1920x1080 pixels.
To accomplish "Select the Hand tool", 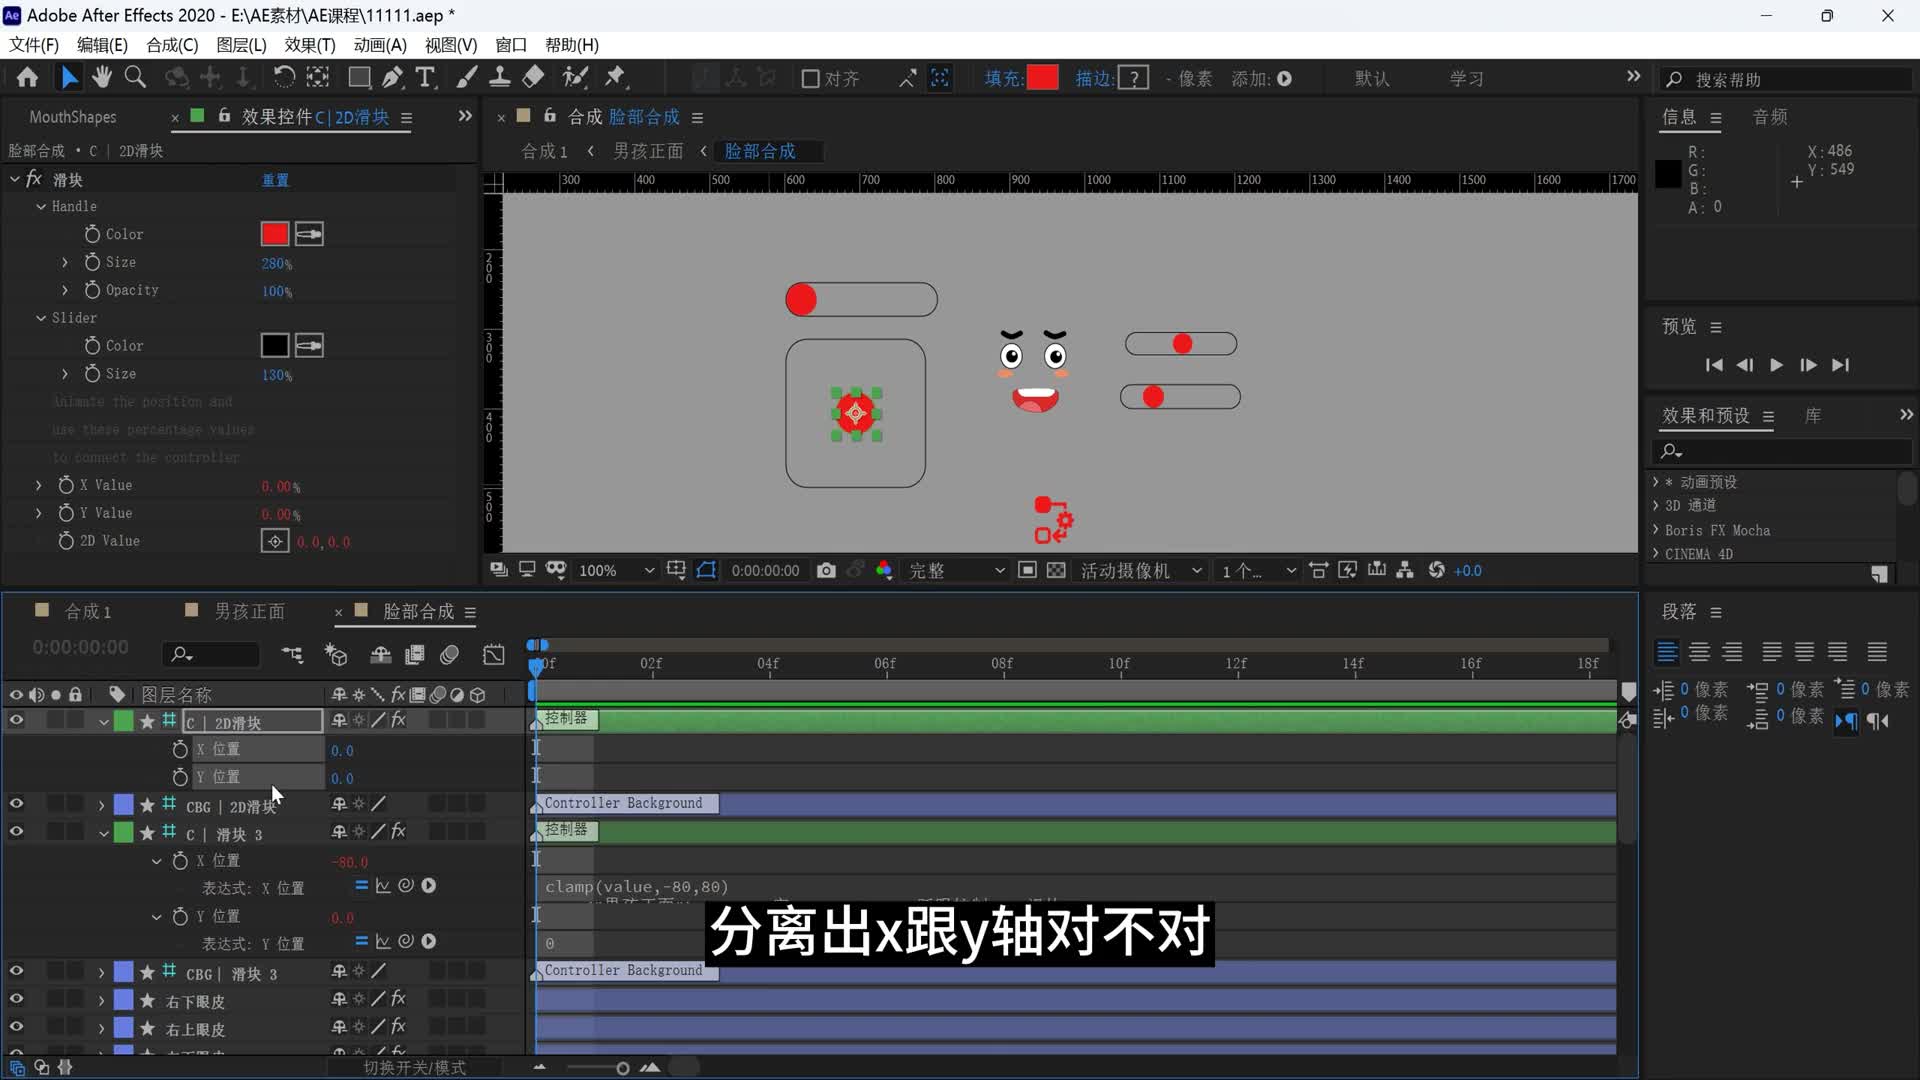I will pos(101,78).
